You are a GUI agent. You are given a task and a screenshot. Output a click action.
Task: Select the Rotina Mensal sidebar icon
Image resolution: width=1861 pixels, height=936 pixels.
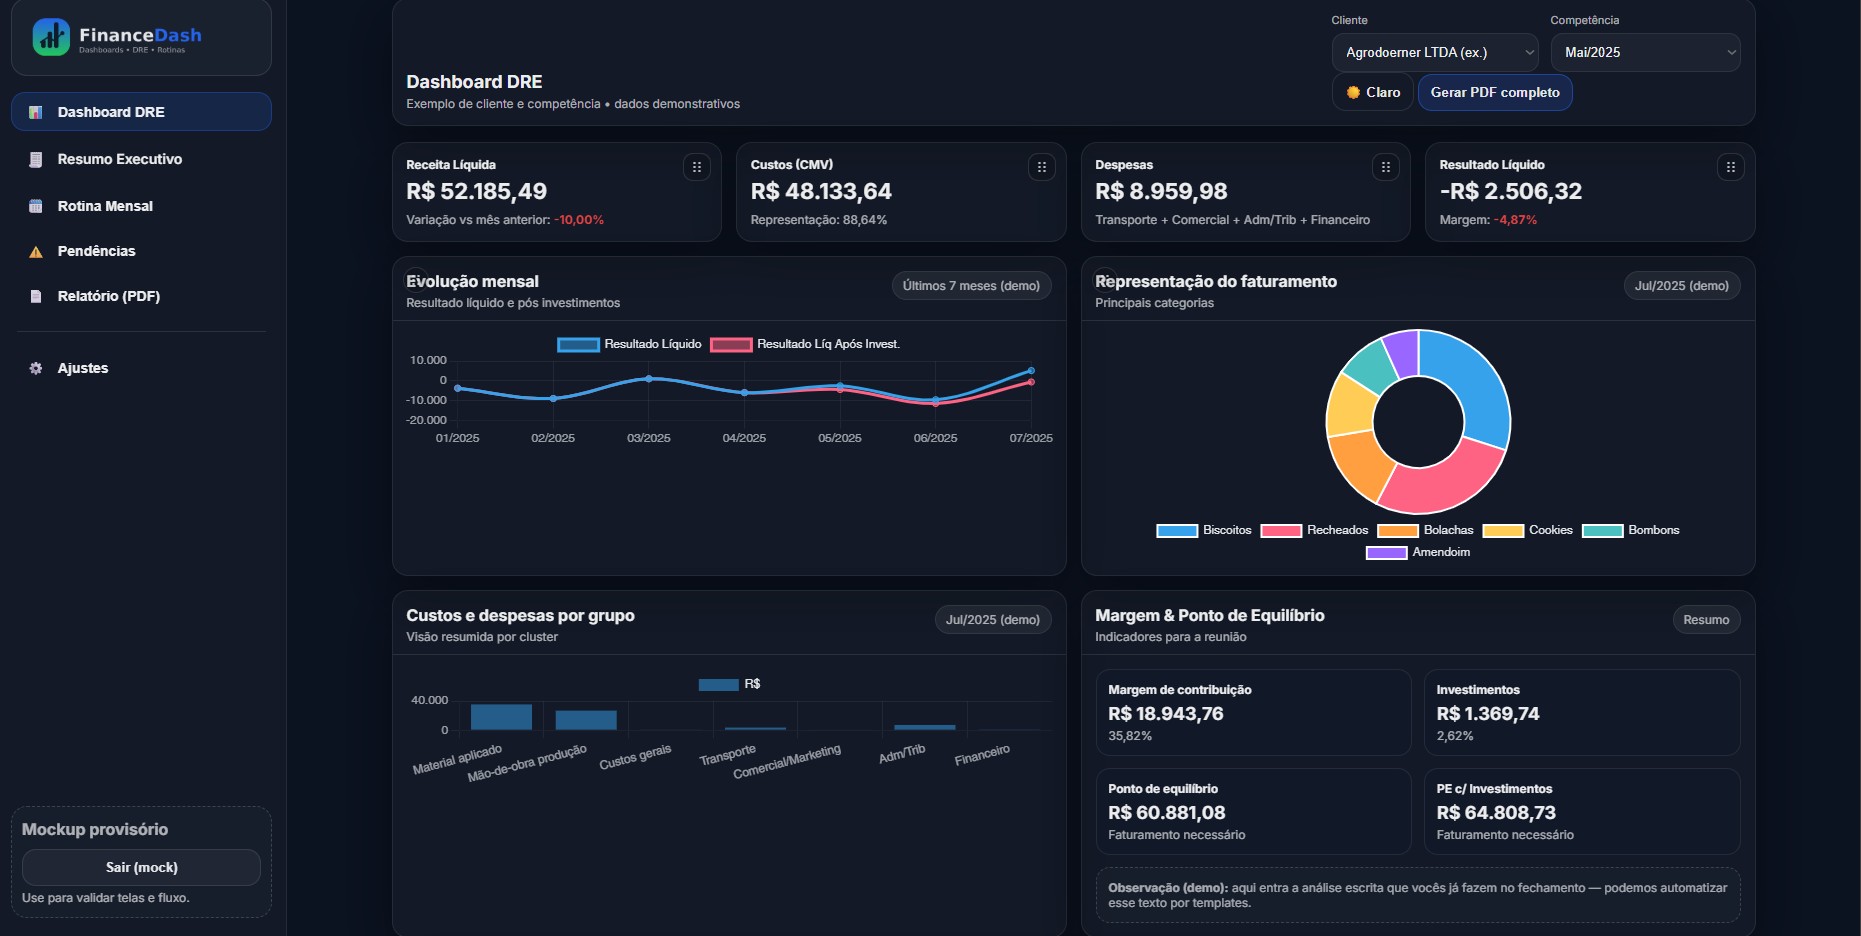(x=35, y=206)
